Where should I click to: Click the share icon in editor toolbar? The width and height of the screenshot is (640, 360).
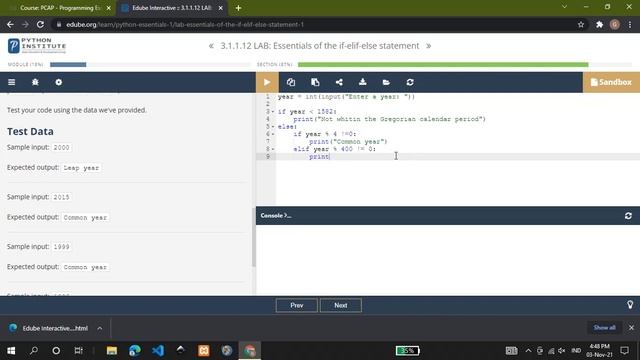point(339,82)
